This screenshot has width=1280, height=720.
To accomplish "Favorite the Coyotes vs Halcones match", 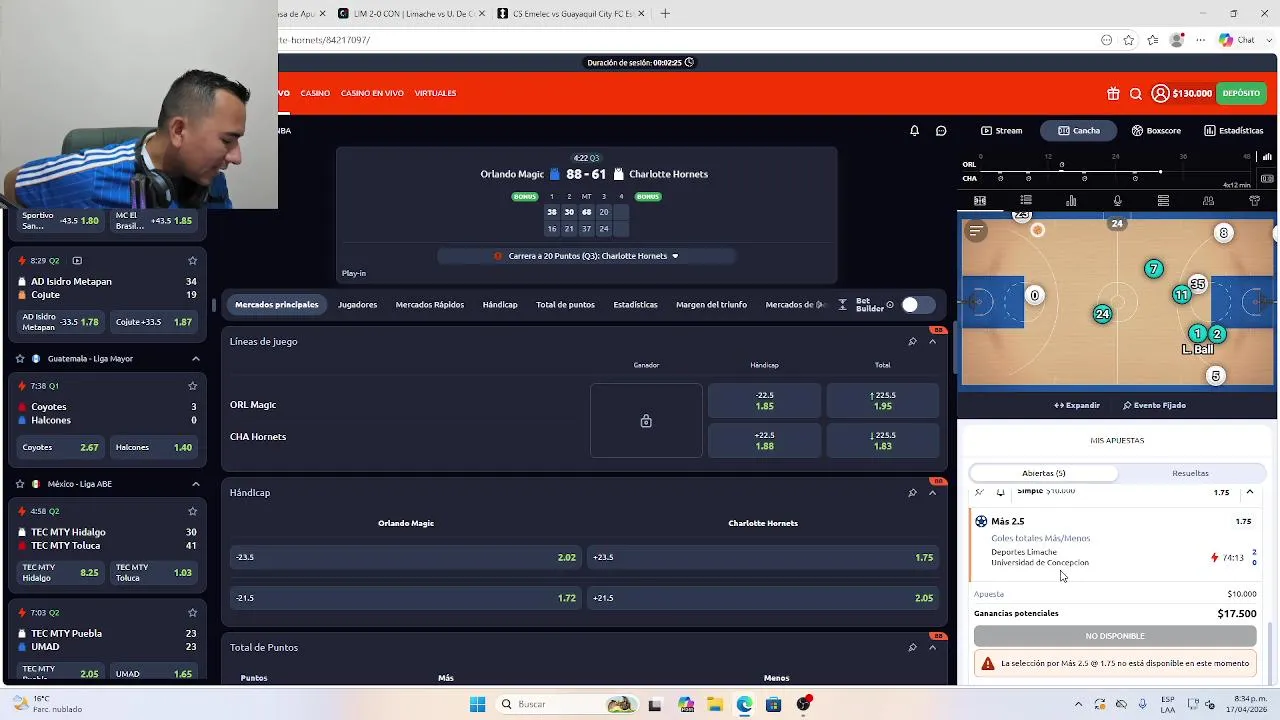I will pos(193,385).
